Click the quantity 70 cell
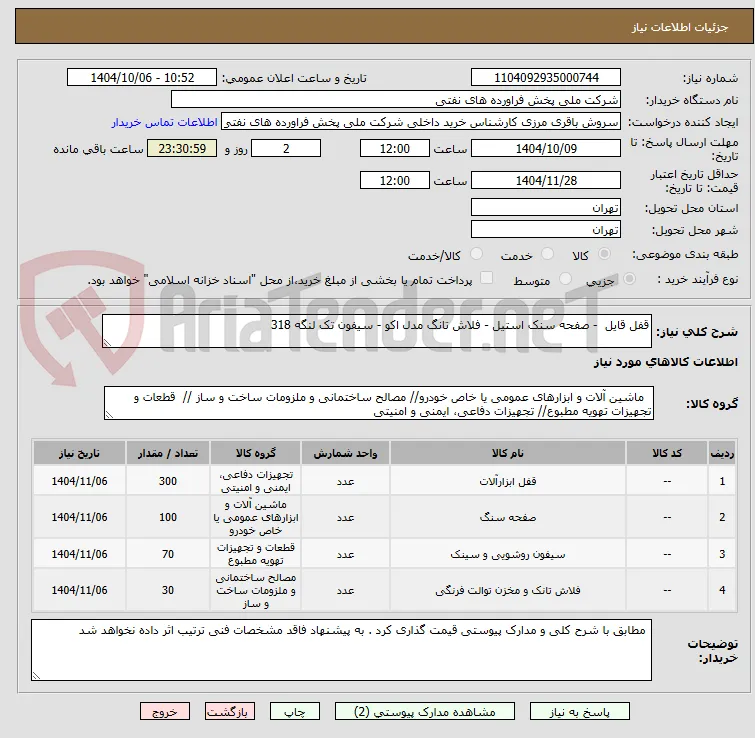Image resolution: width=755 pixels, height=738 pixels. [168, 554]
